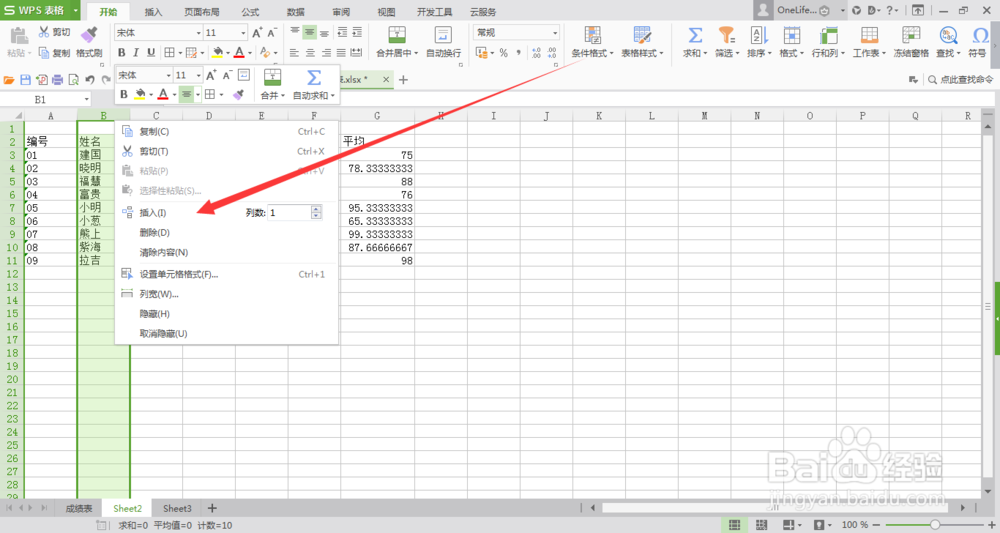
Task: Click the zoom slider handle in status bar
Action: [934, 525]
